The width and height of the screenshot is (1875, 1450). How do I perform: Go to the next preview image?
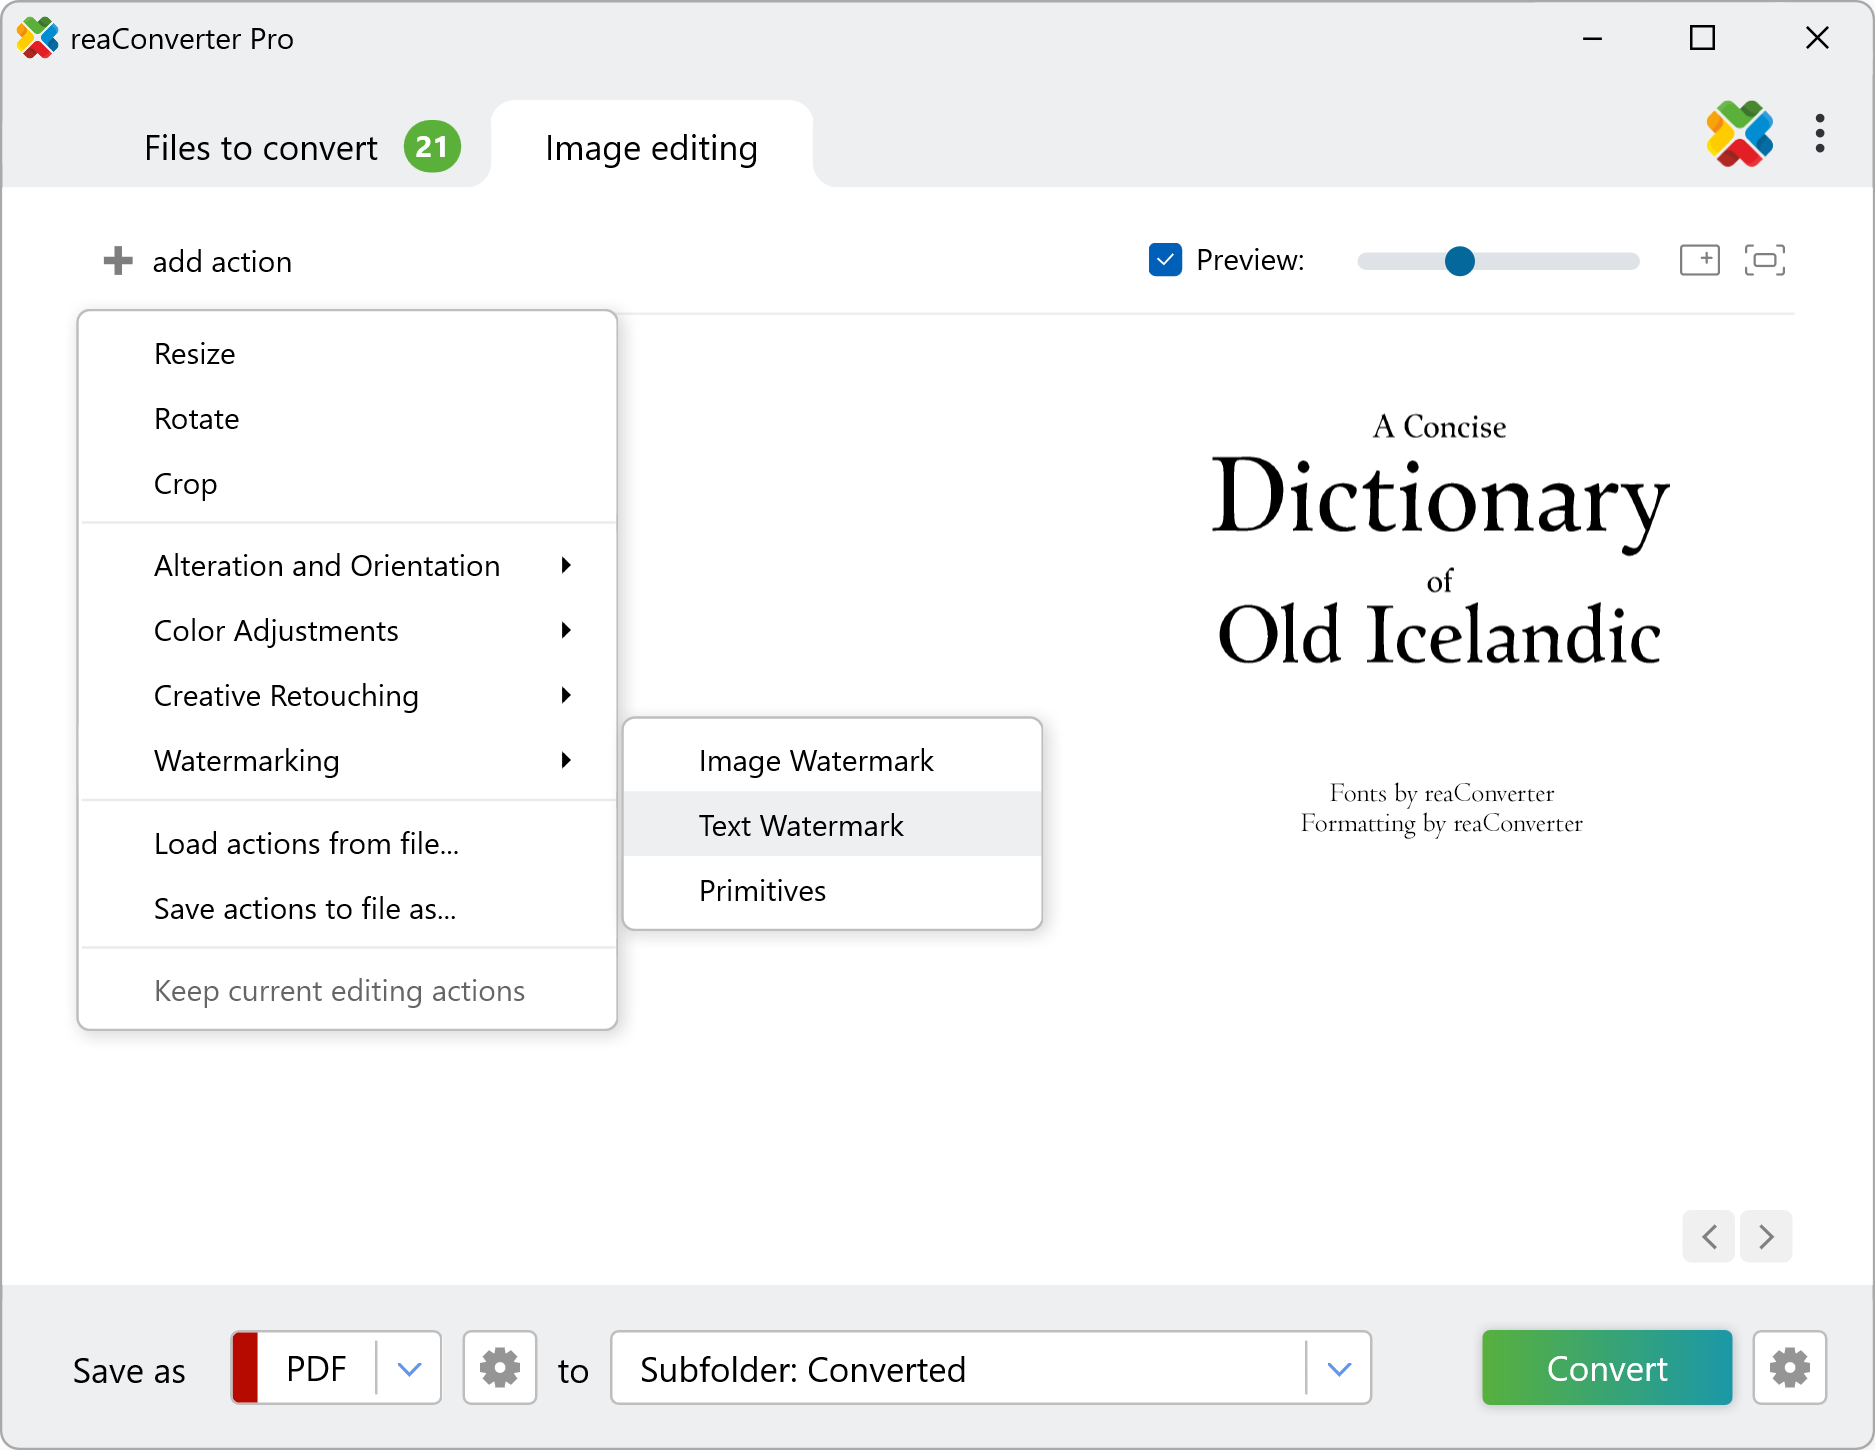(x=1766, y=1237)
